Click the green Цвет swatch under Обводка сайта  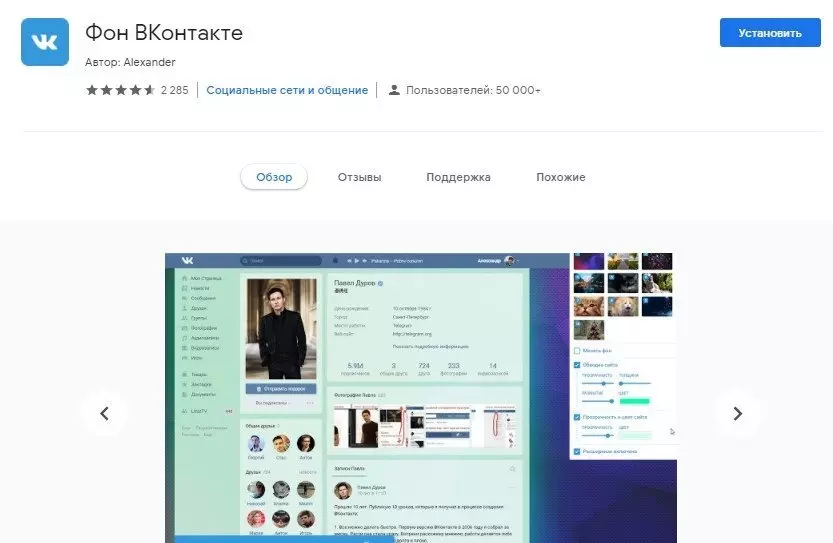coord(634,401)
